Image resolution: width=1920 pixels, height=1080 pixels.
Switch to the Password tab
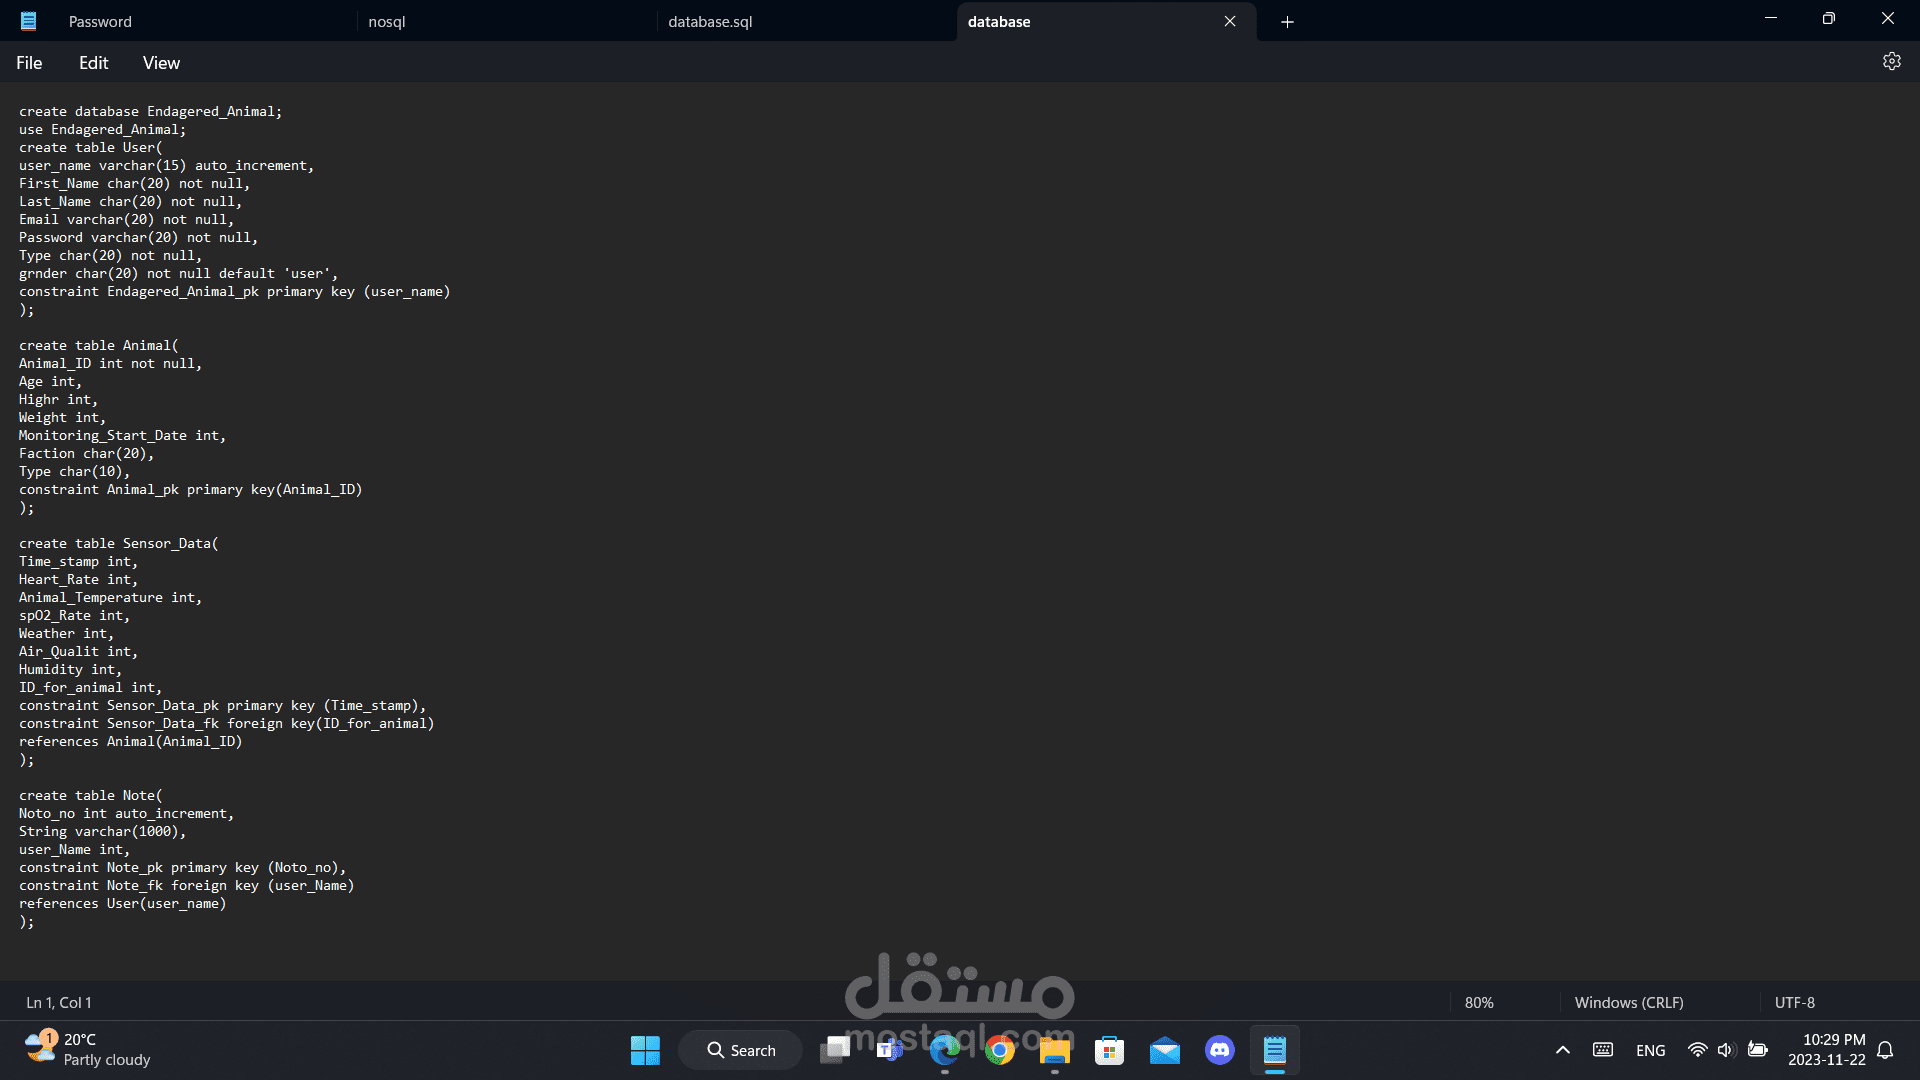click(100, 22)
